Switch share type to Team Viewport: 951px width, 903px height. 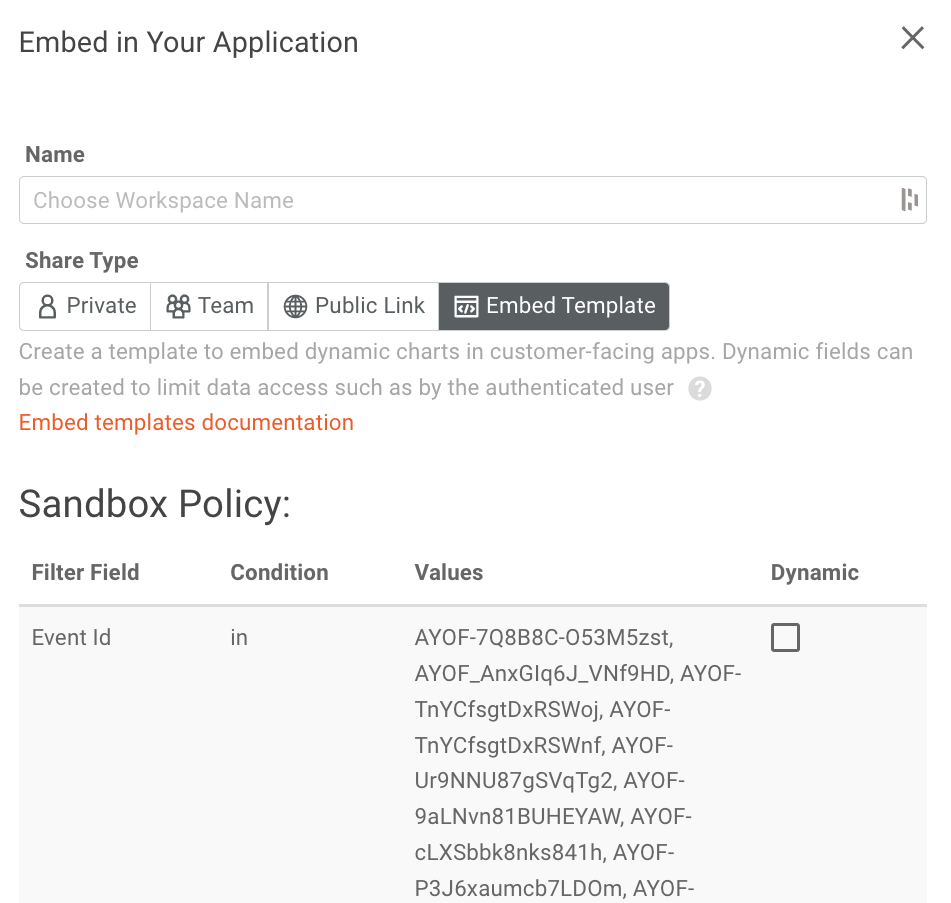(208, 306)
